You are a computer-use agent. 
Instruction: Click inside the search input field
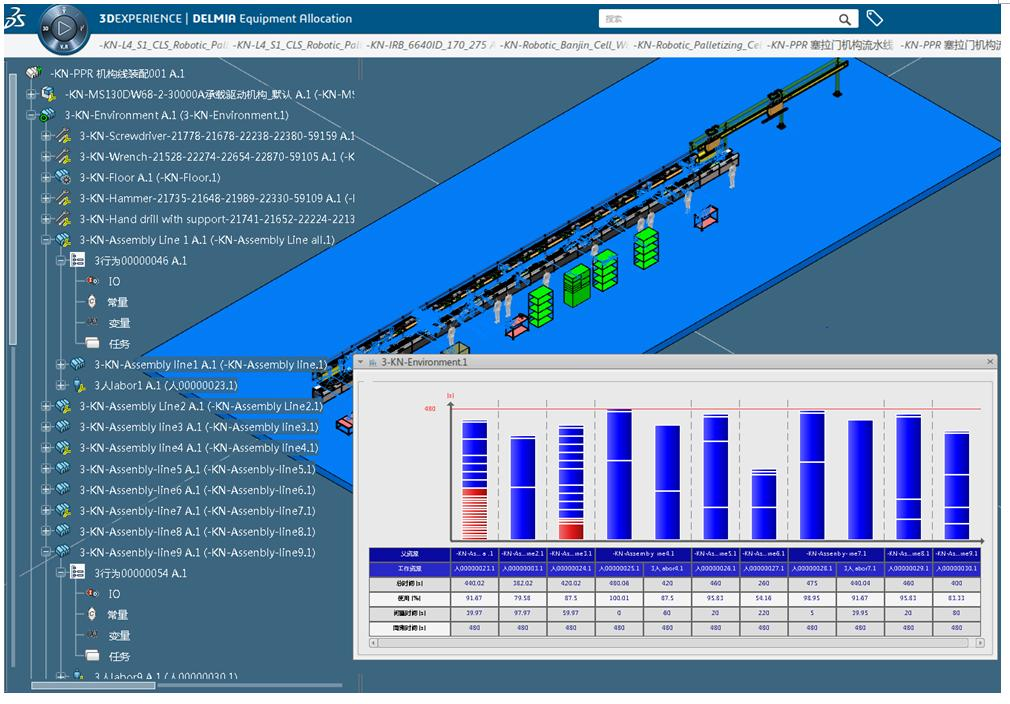coord(715,19)
